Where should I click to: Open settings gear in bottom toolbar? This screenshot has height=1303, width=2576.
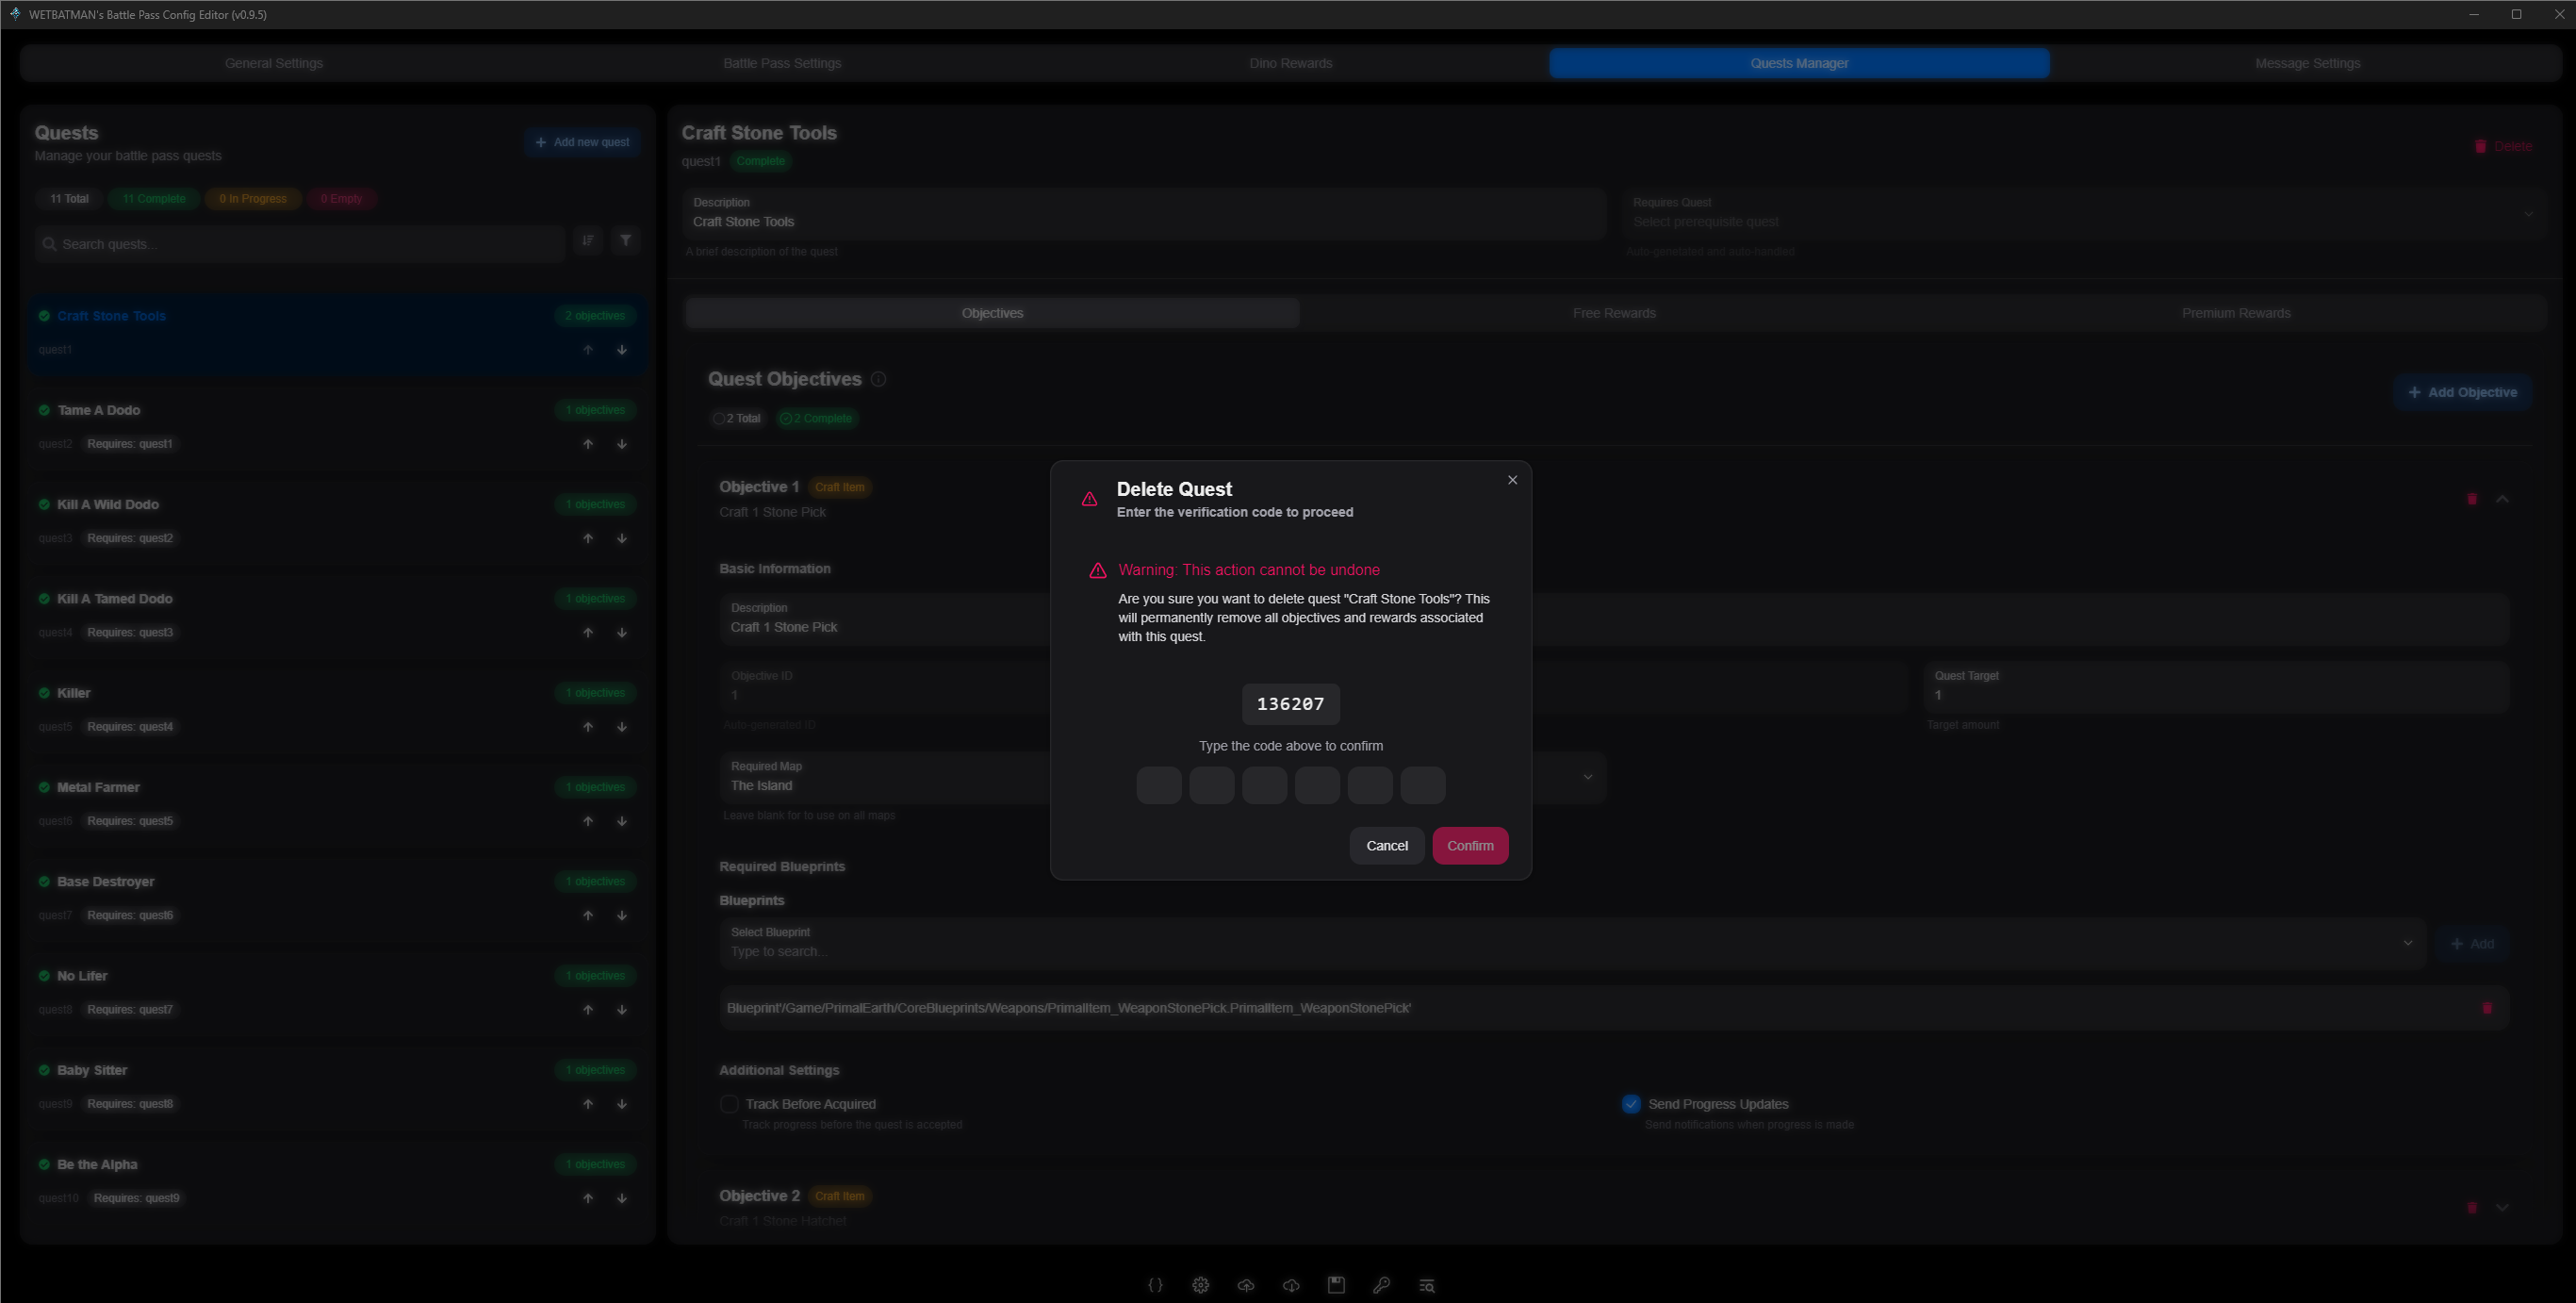point(1200,1285)
